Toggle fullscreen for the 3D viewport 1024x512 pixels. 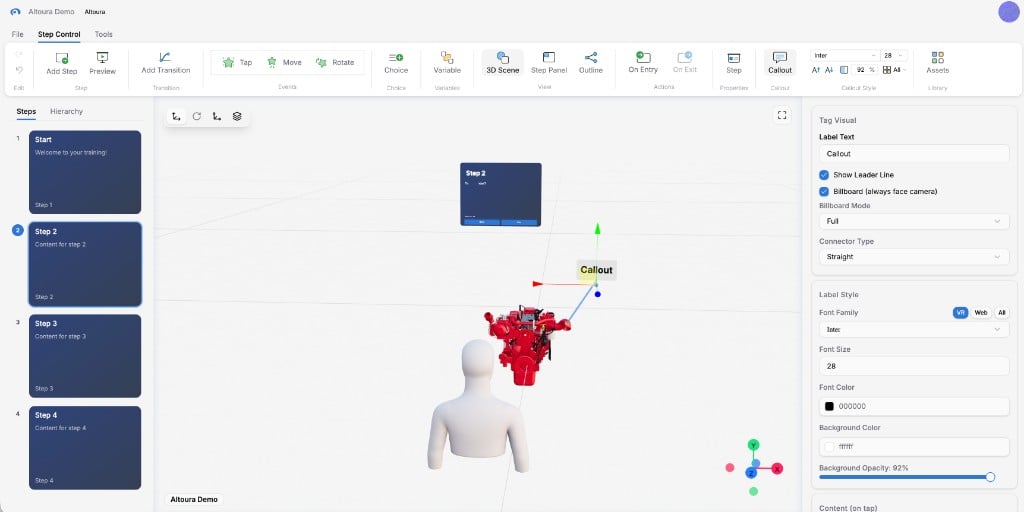(x=782, y=116)
